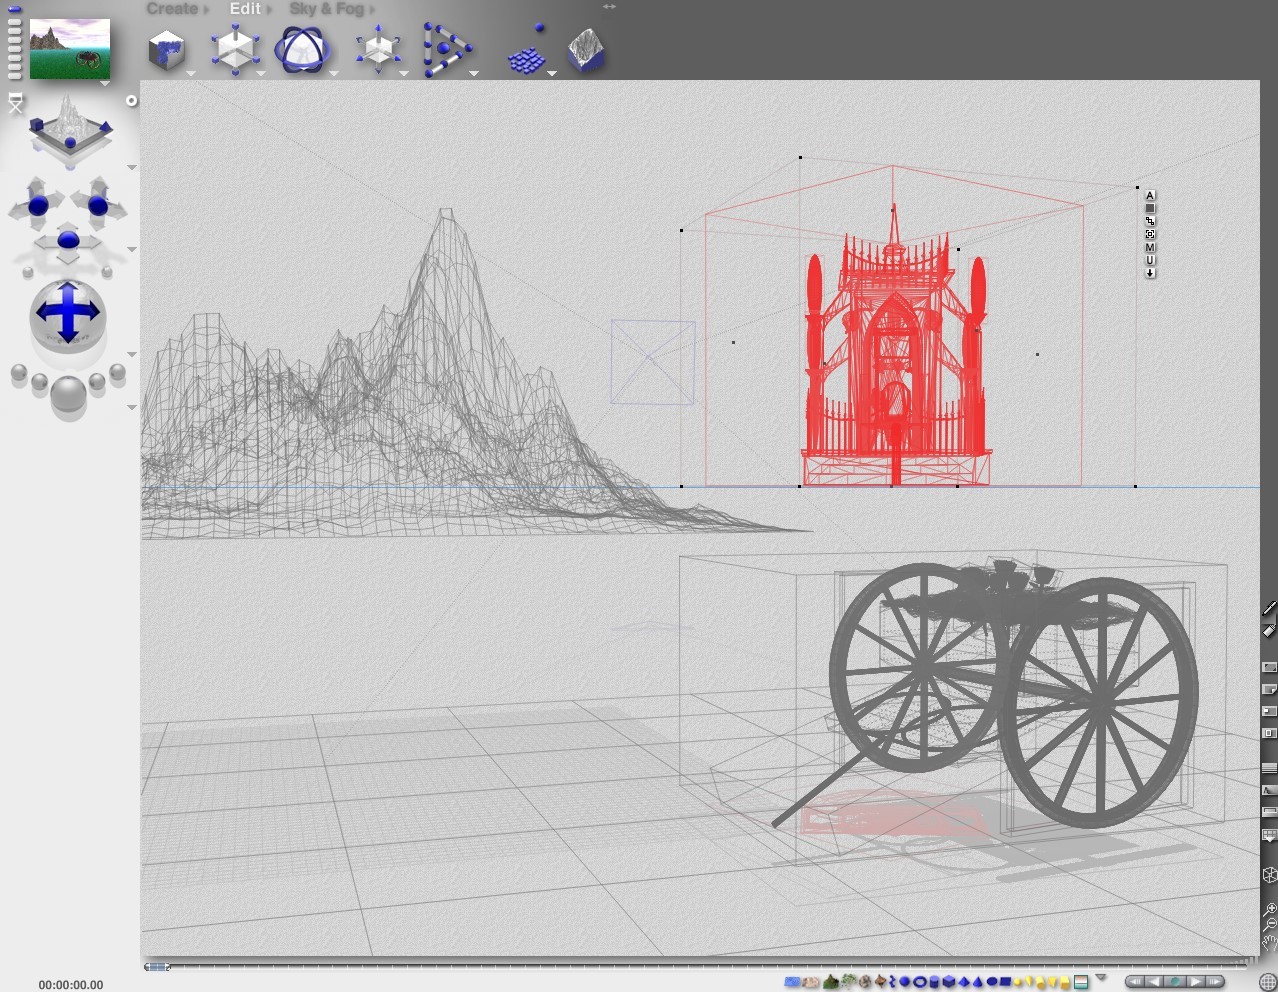The width and height of the screenshot is (1278, 992).
Task: Select the Reposition tool icon
Action: click(x=378, y=49)
